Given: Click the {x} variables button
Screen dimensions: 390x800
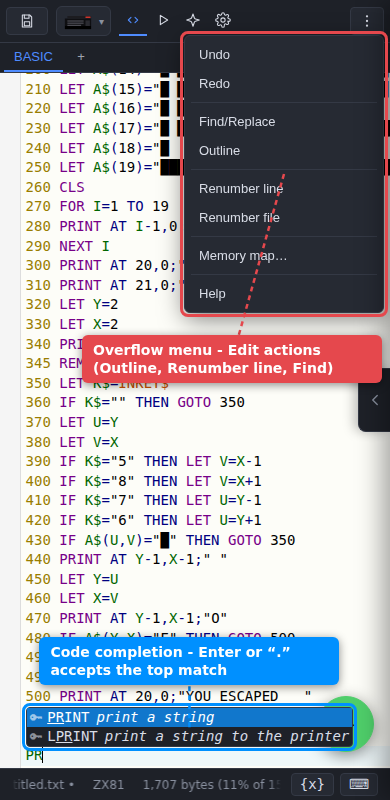Looking at the screenshot, I should click(x=312, y=784).
